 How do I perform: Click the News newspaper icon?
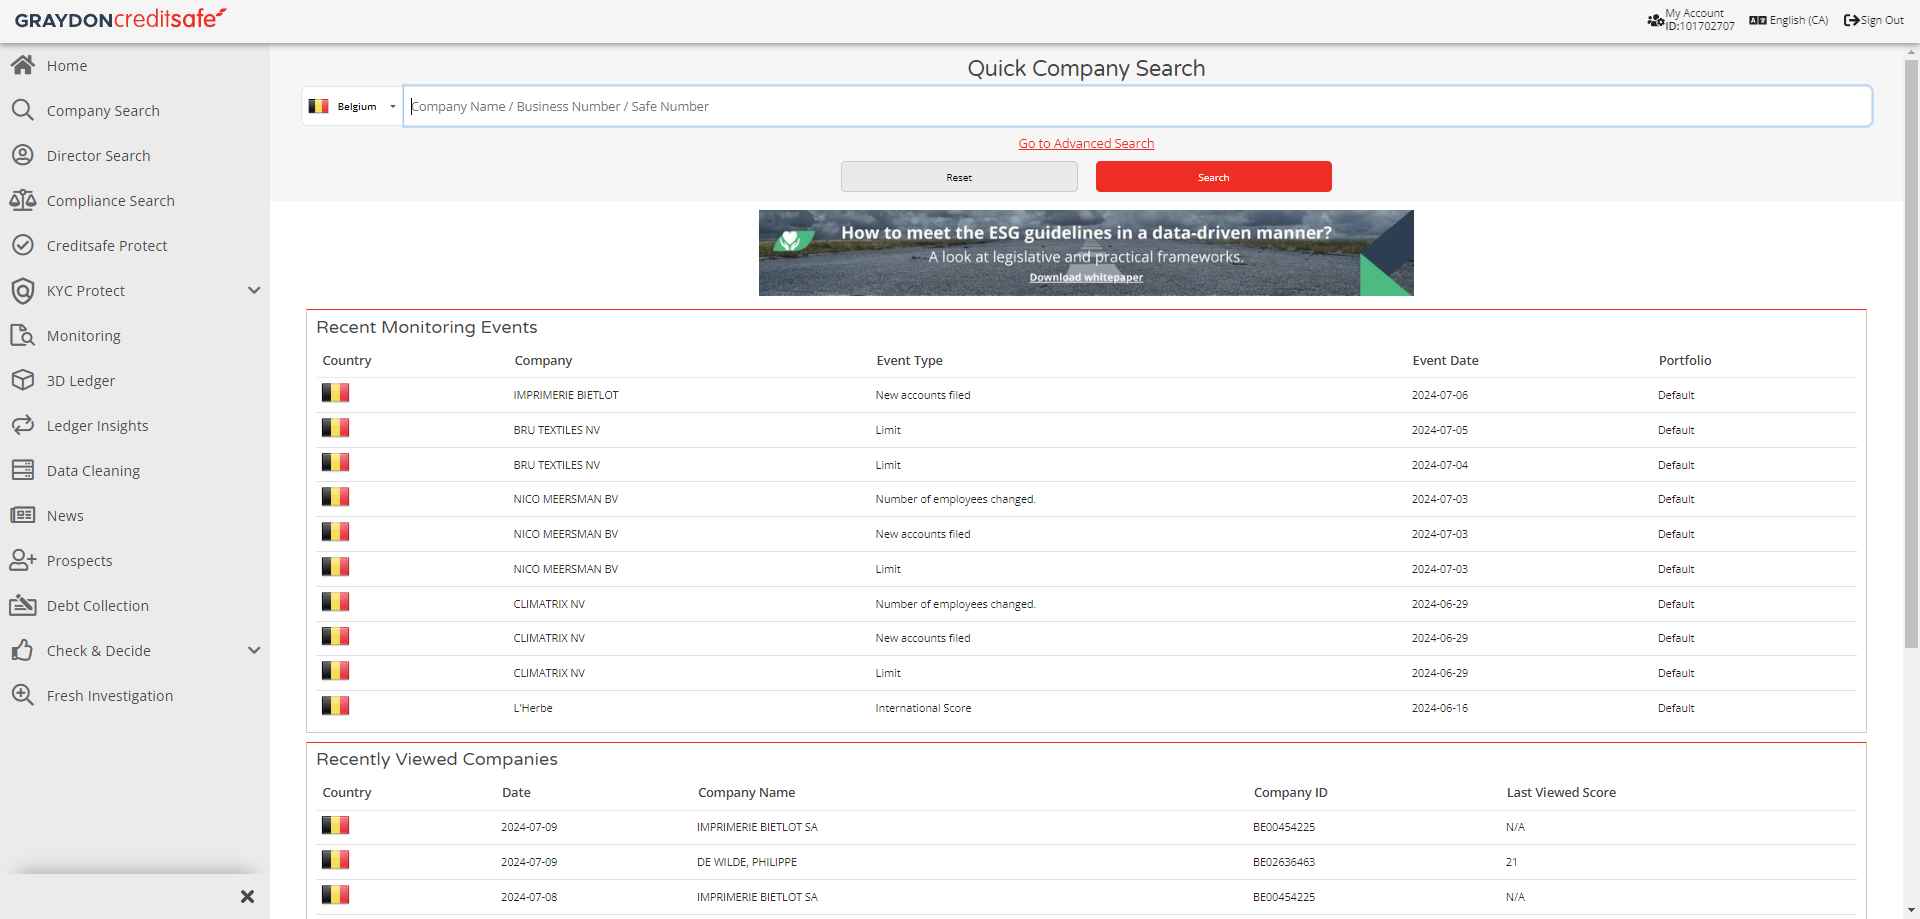pos(23,515)
